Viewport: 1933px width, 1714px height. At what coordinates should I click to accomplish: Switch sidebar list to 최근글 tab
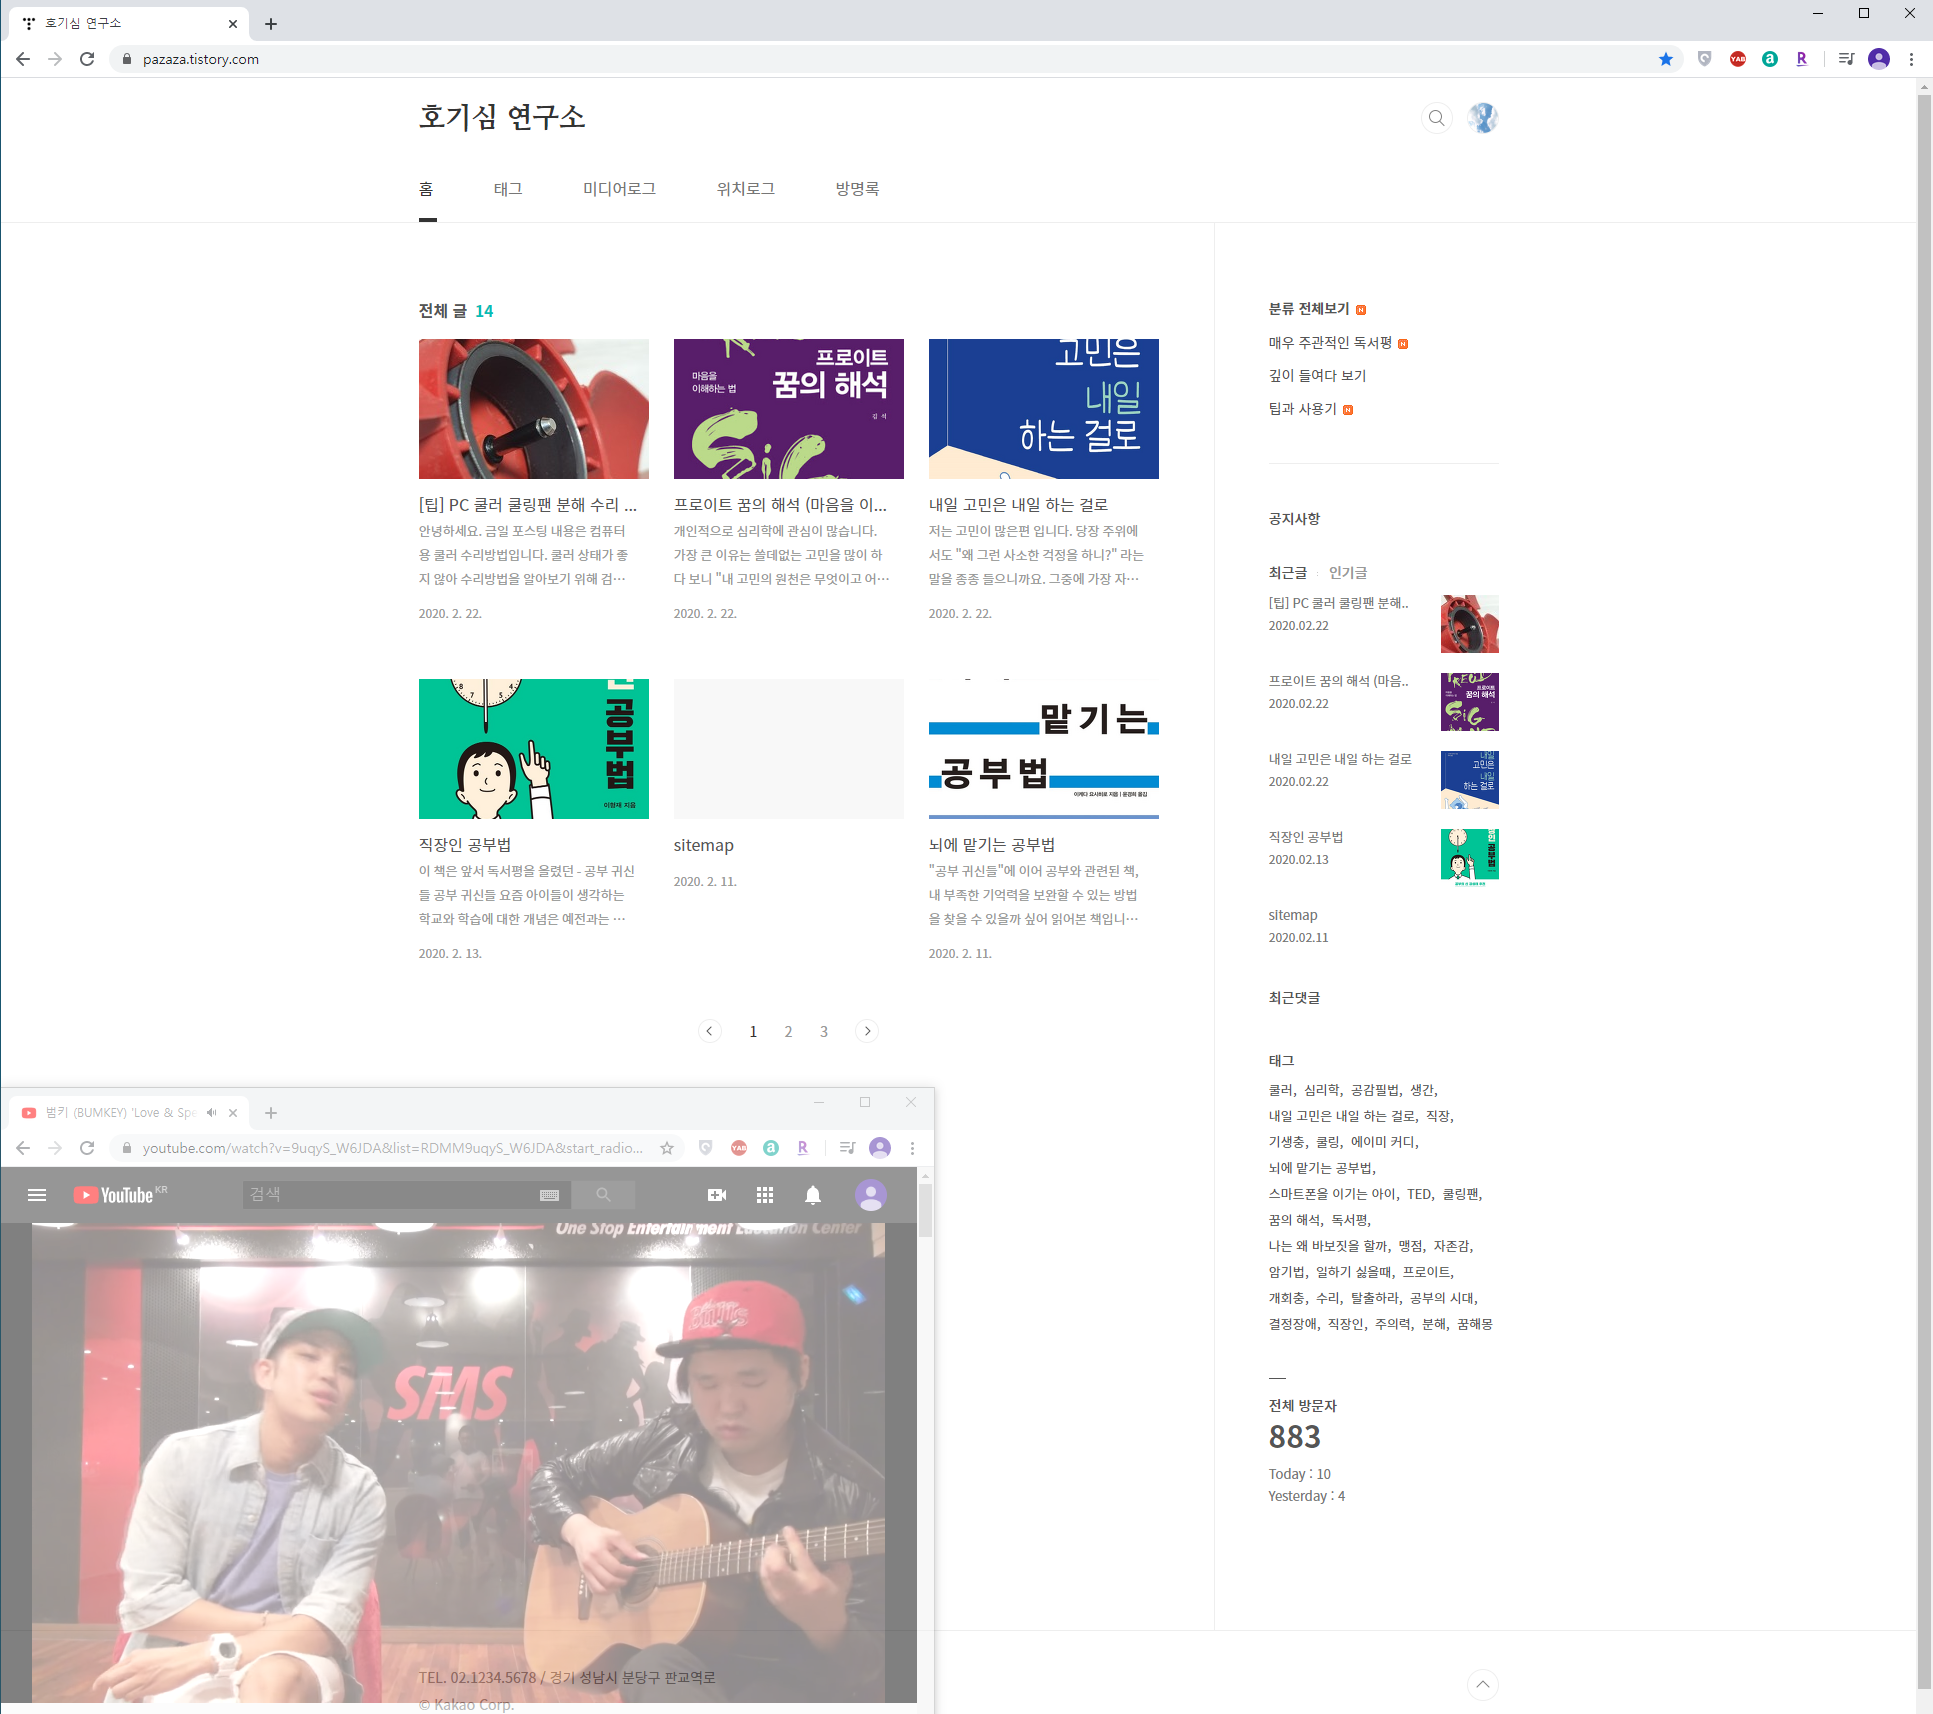click(1288, 573)
